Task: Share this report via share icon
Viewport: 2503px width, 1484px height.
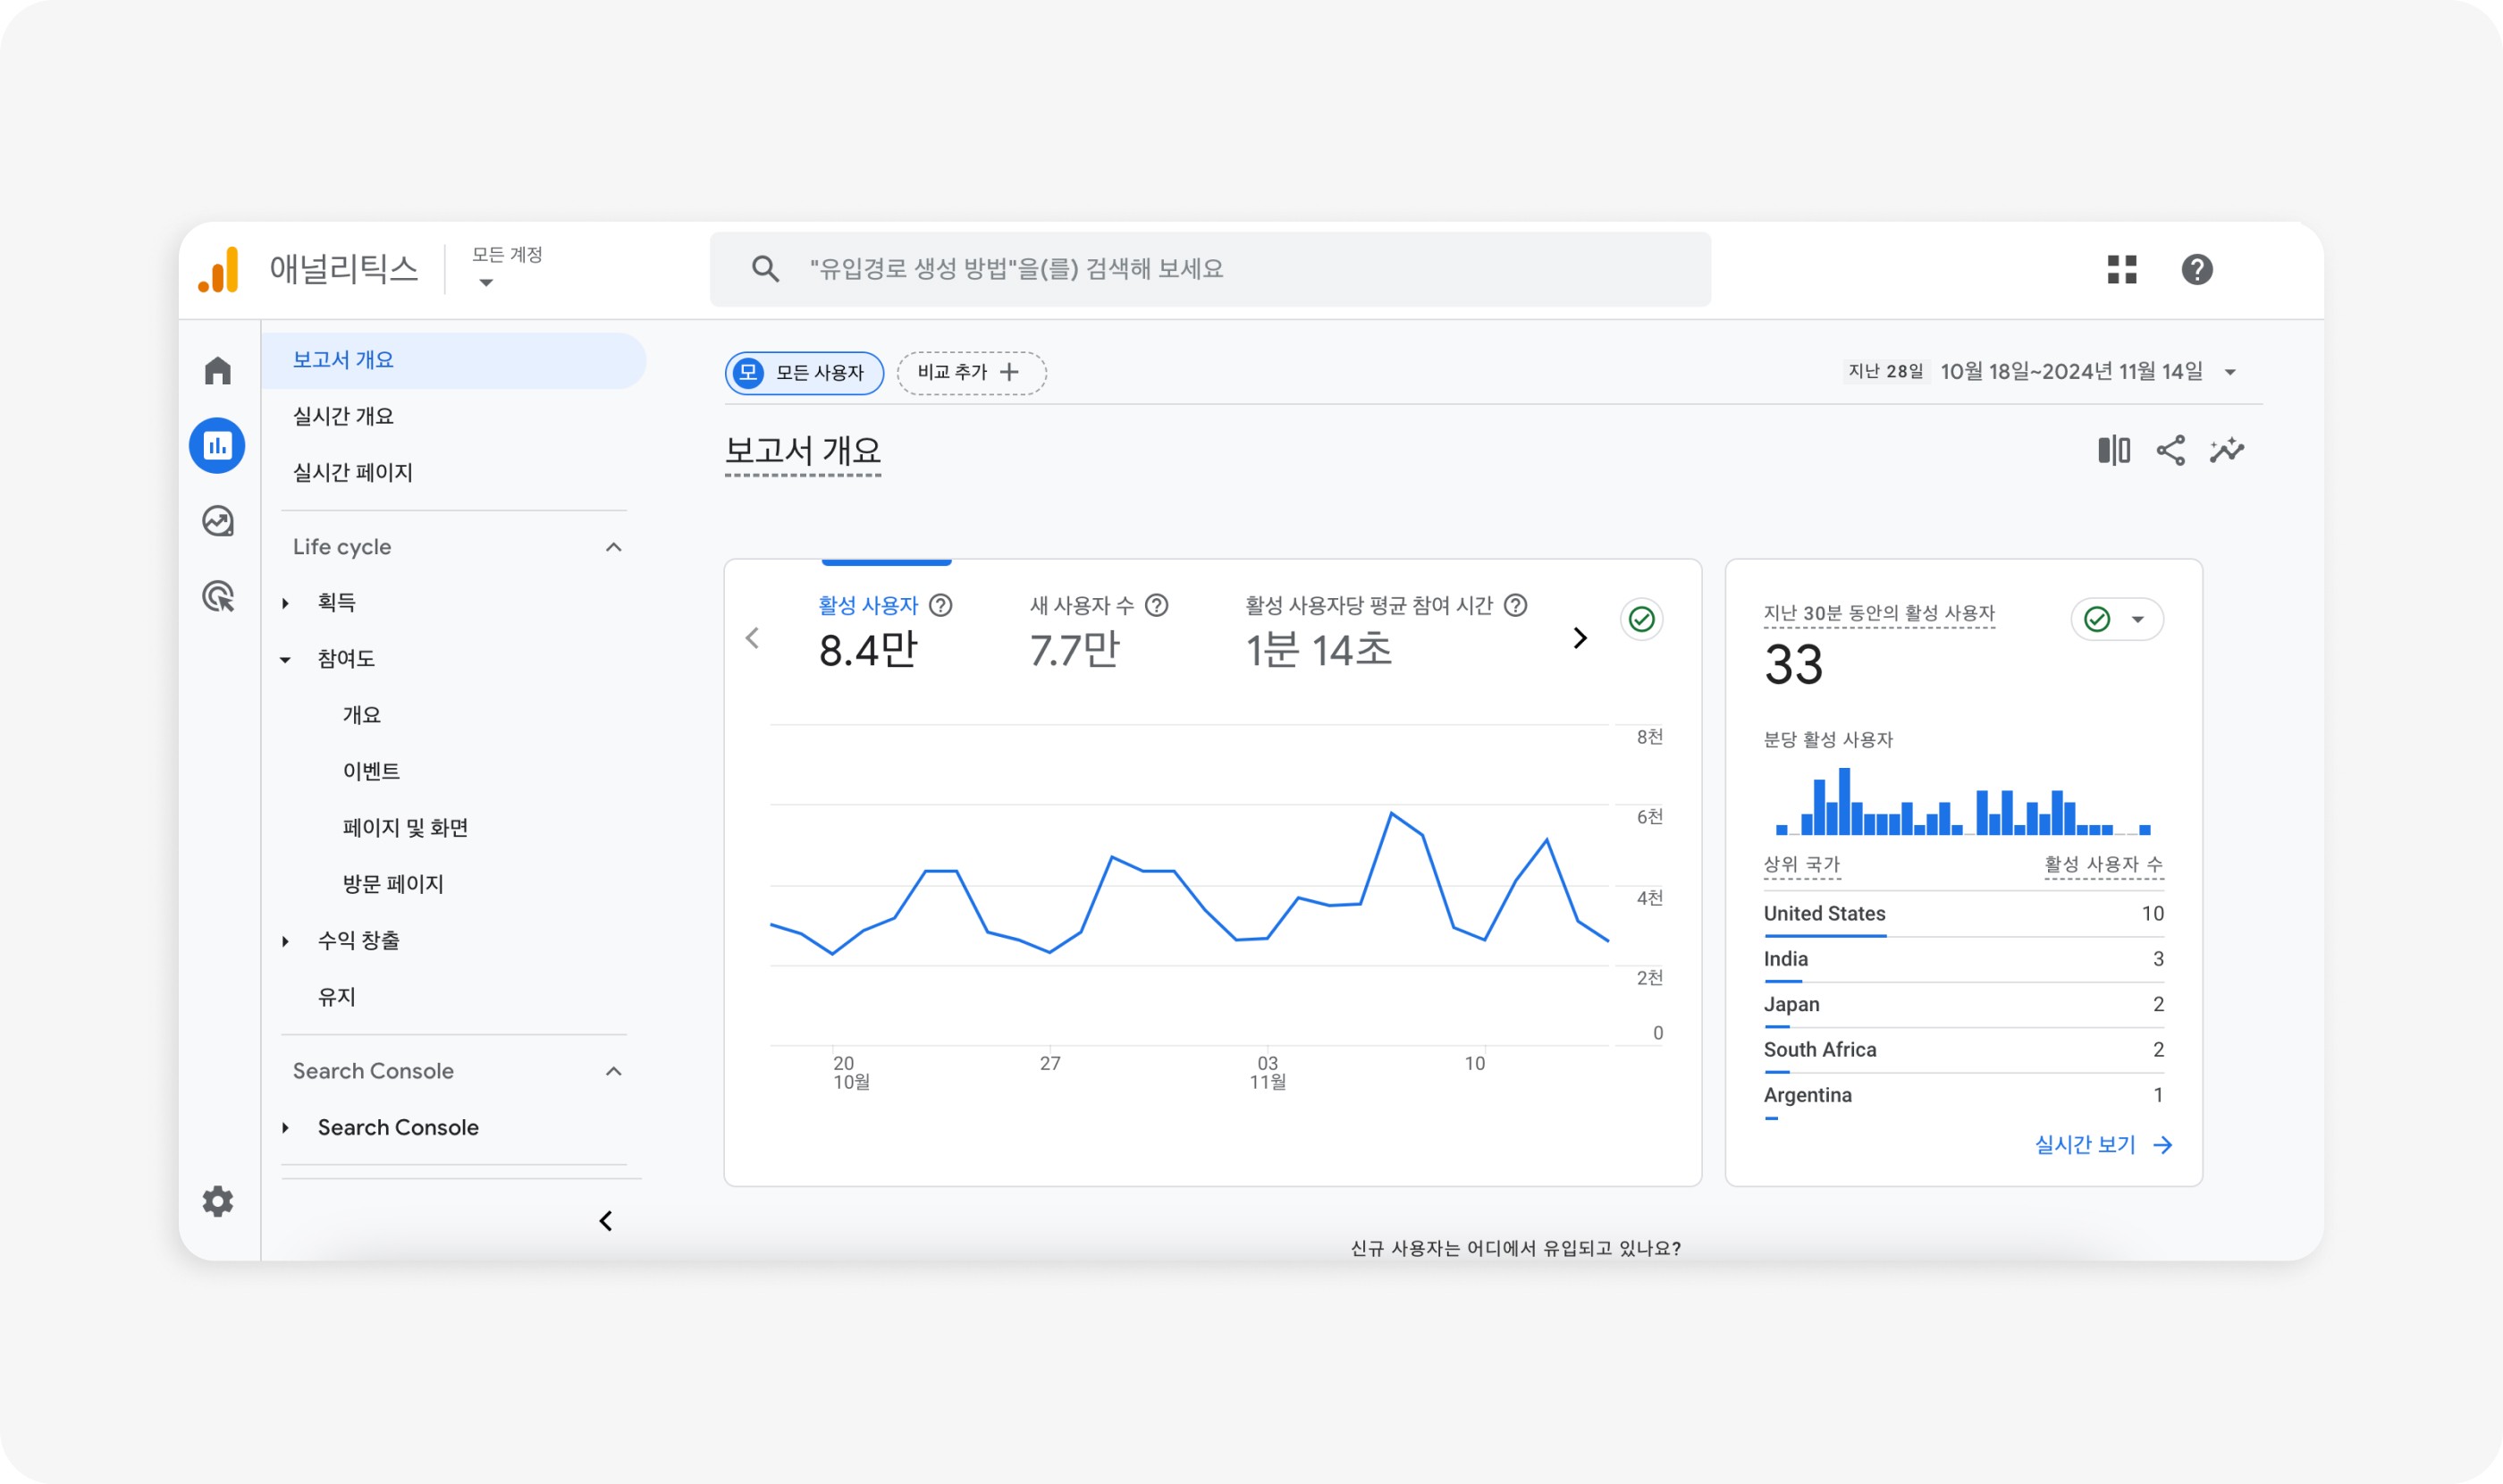Action: (2170, 450)
